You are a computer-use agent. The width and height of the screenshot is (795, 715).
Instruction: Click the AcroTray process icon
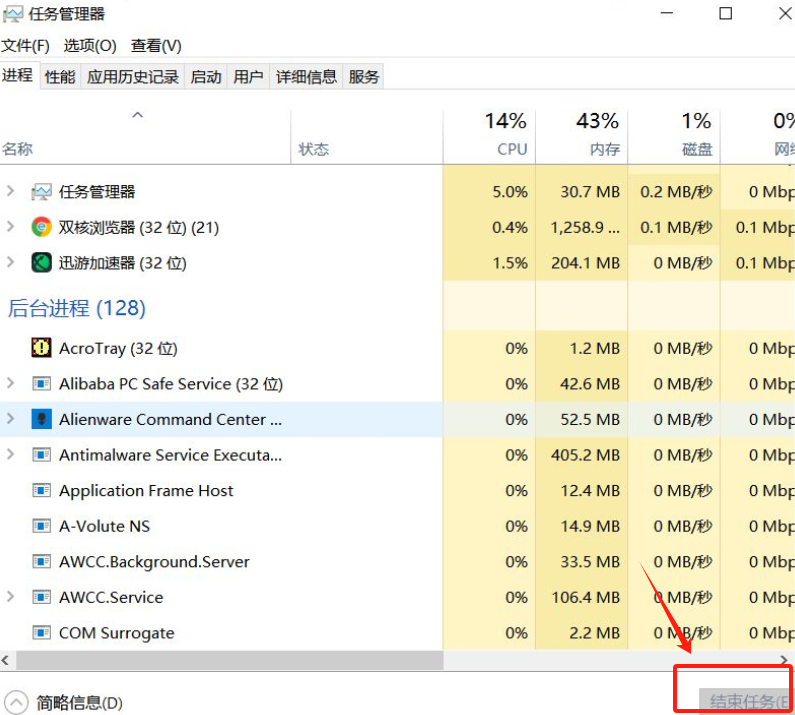point(41,348)
